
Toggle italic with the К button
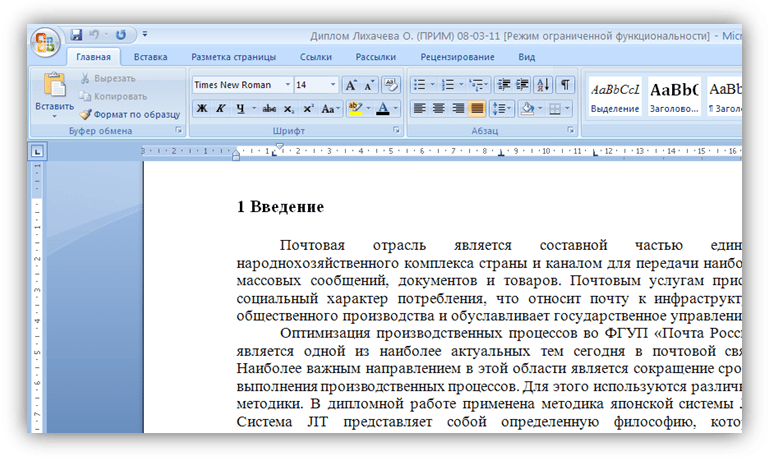(221, 108)
